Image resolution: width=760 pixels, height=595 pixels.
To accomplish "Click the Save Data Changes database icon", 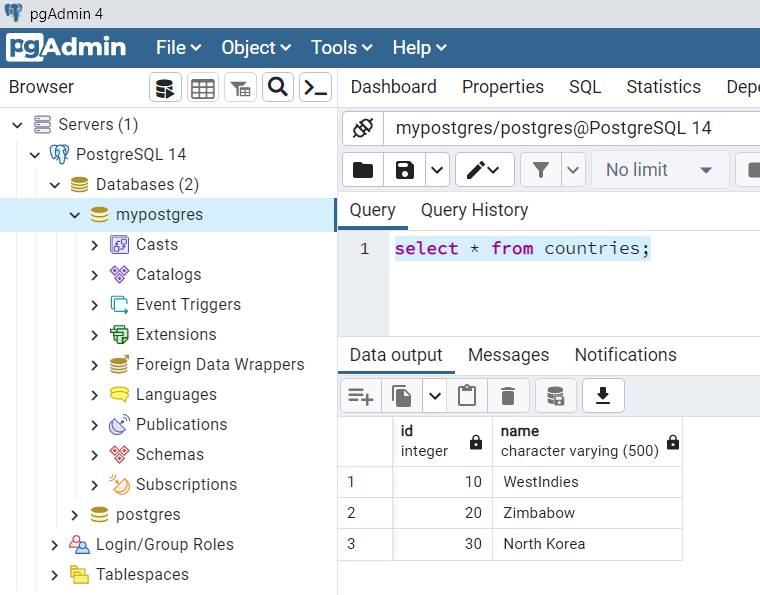I will [555, 396].
